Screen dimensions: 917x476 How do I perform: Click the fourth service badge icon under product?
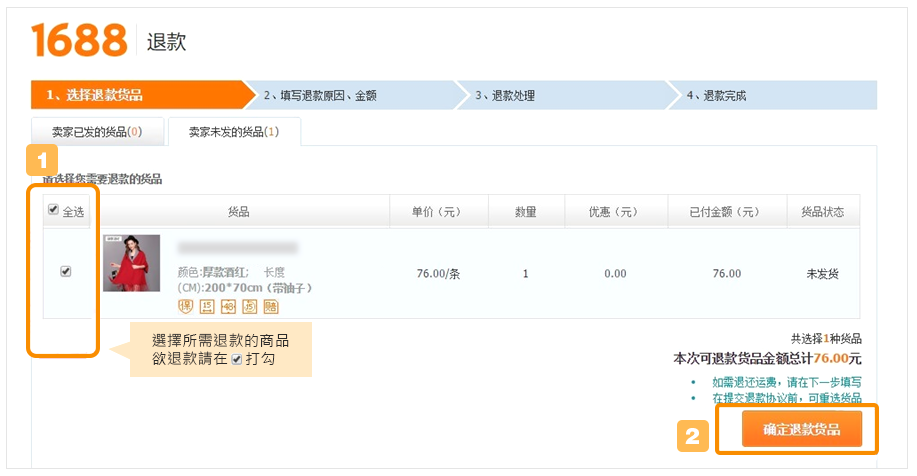250,306
